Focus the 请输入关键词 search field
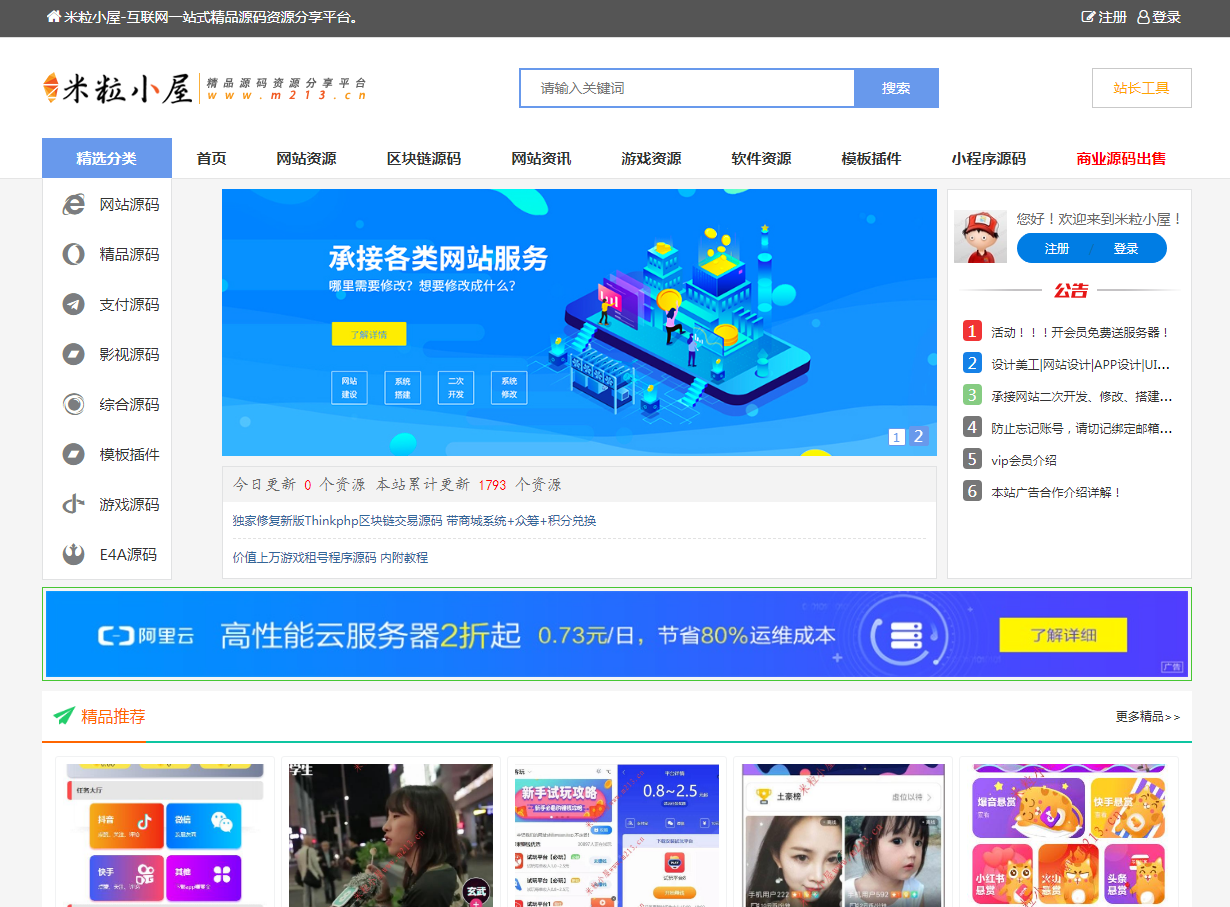1230x907 pixels. 687,88
